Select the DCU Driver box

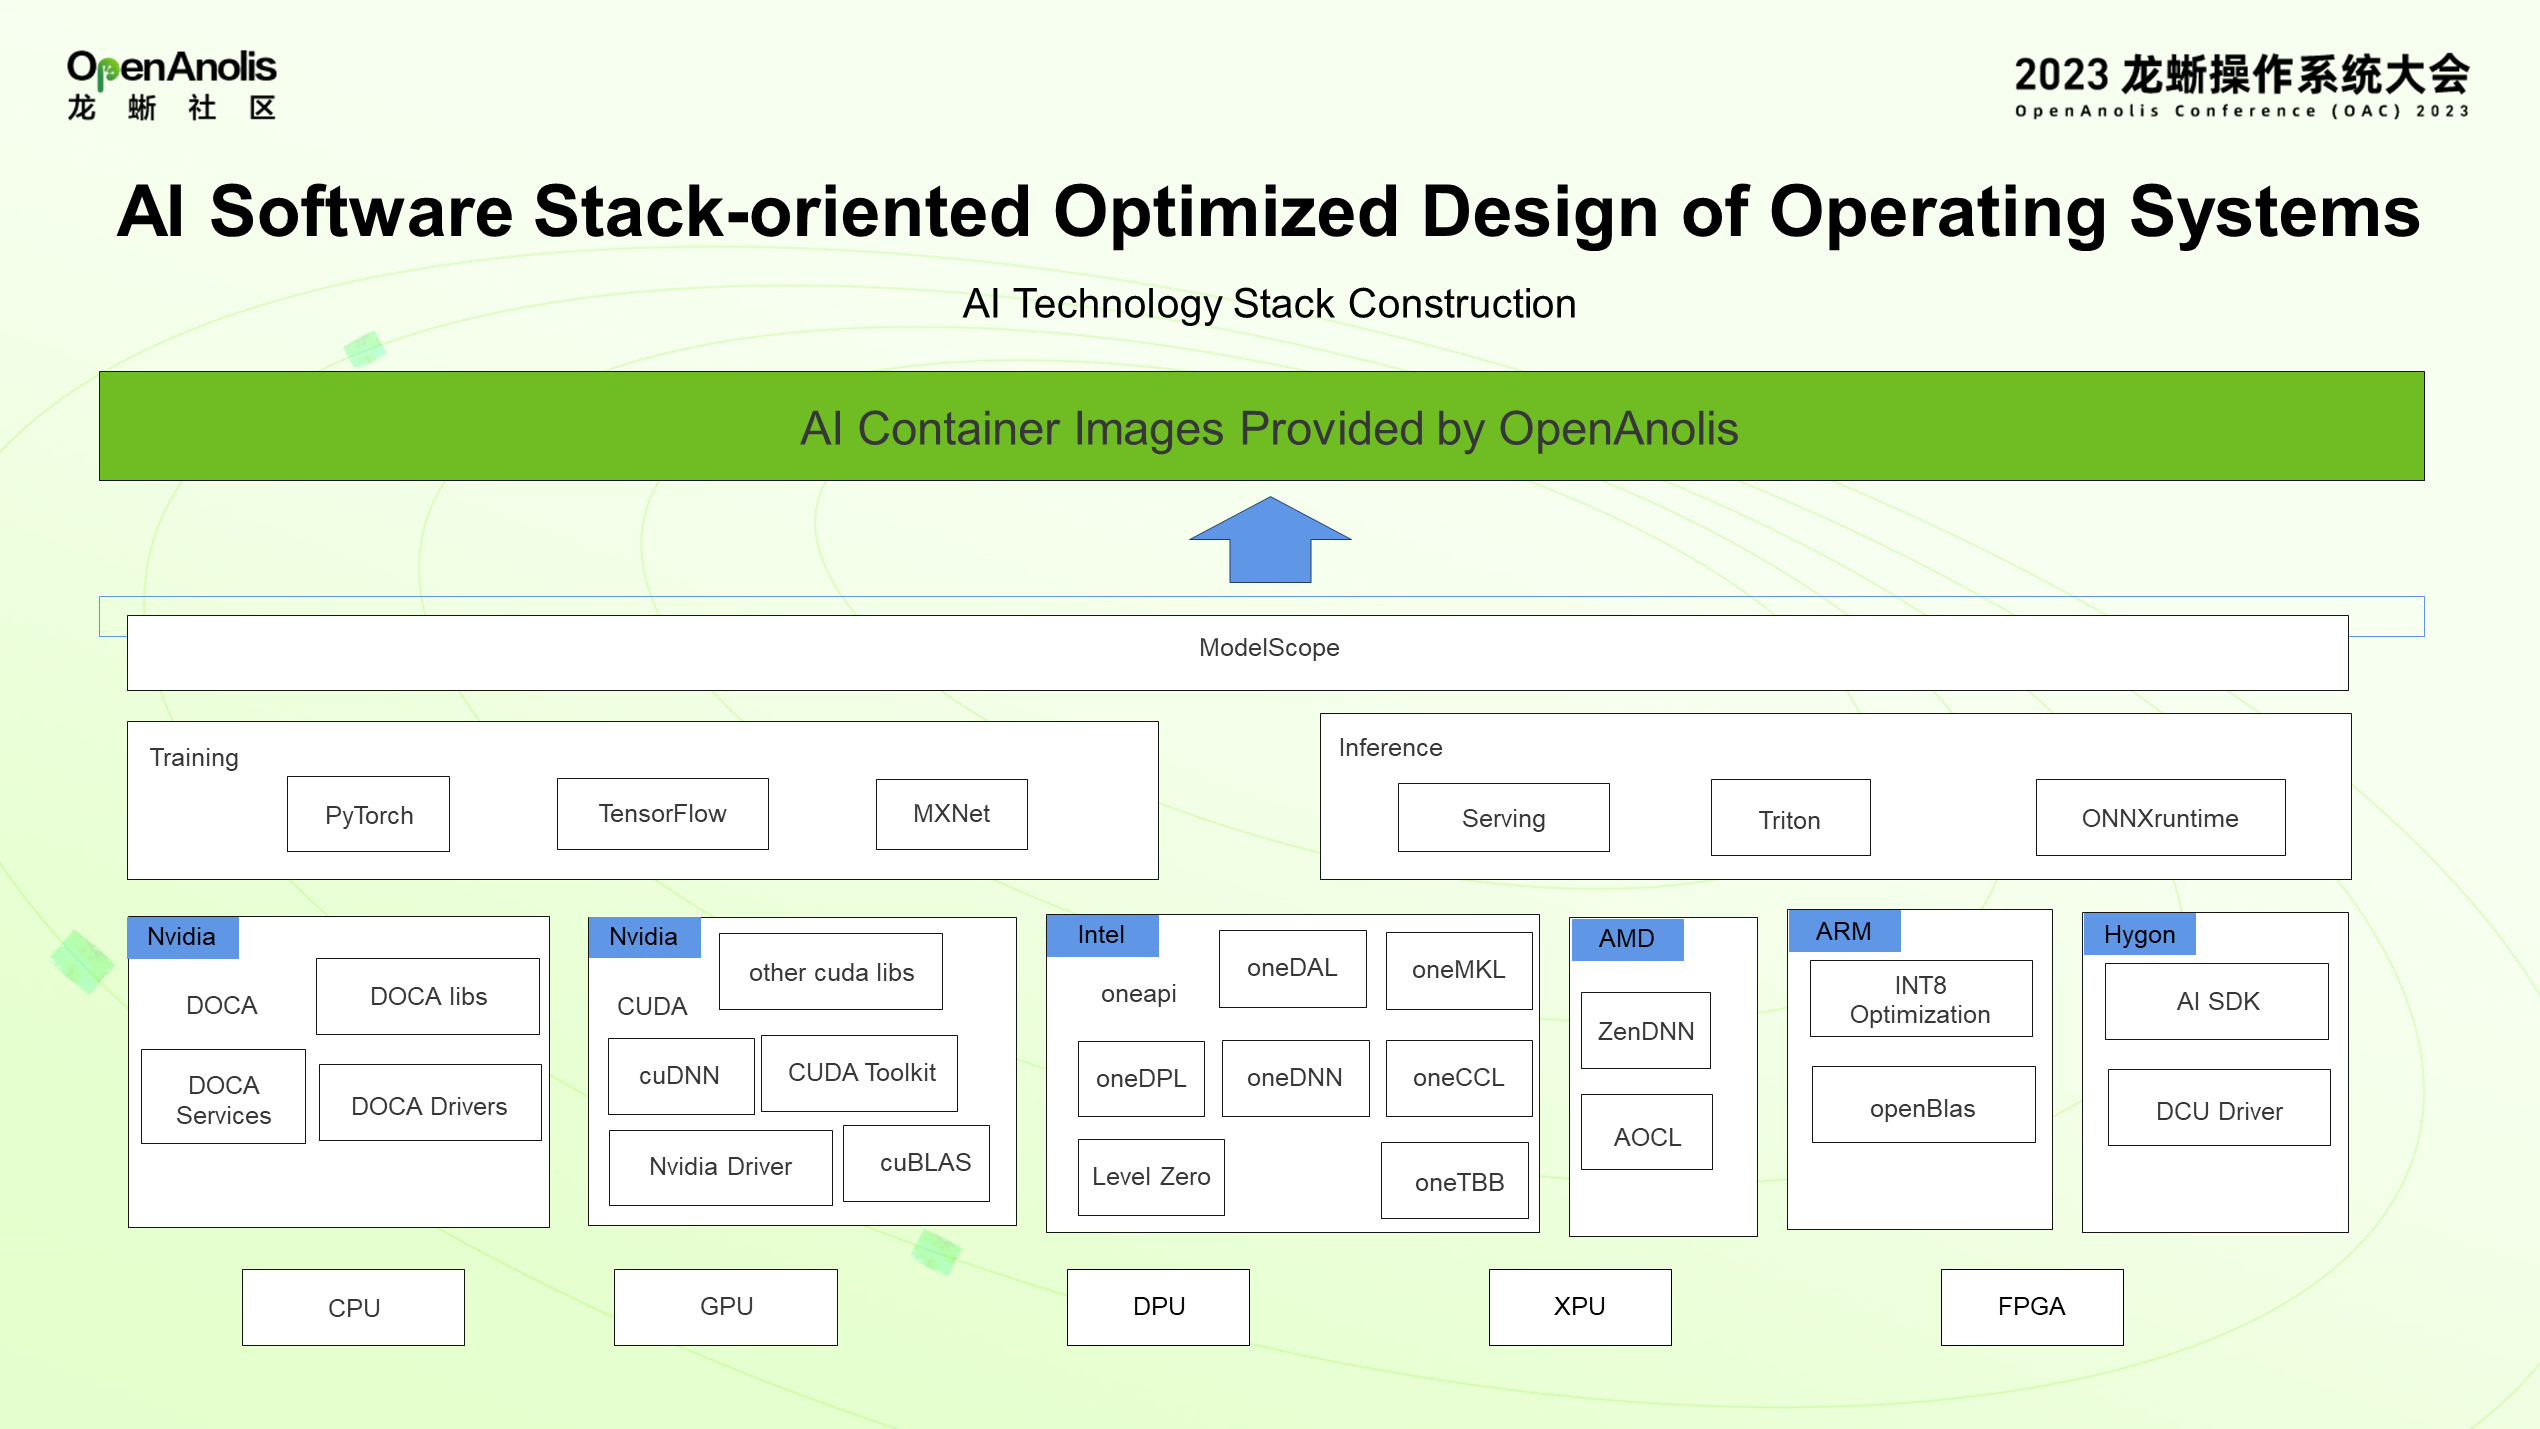(2219, 1108)
